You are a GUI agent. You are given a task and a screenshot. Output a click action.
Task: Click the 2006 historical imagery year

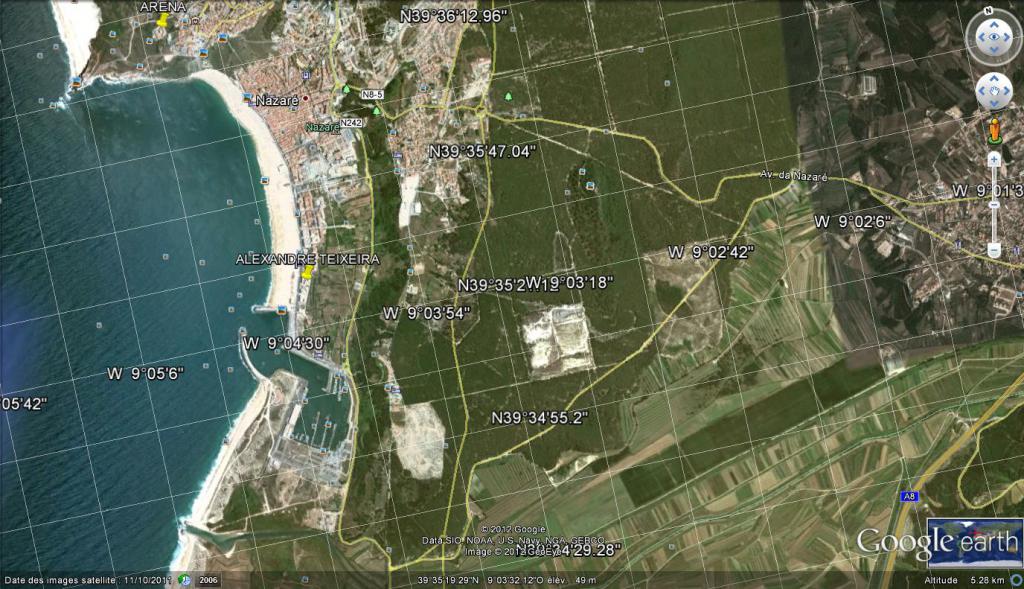click(208, 580)
